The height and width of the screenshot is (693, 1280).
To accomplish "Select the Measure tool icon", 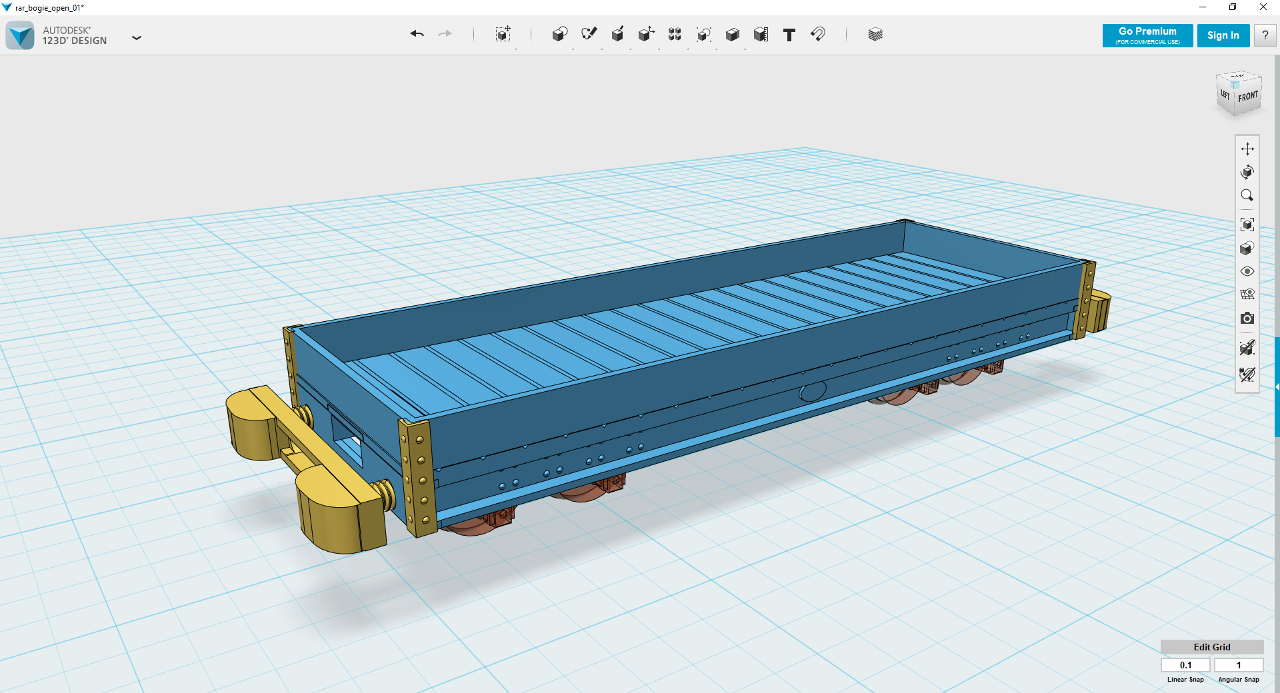I will pyautogui.click(x=761, y=34).
